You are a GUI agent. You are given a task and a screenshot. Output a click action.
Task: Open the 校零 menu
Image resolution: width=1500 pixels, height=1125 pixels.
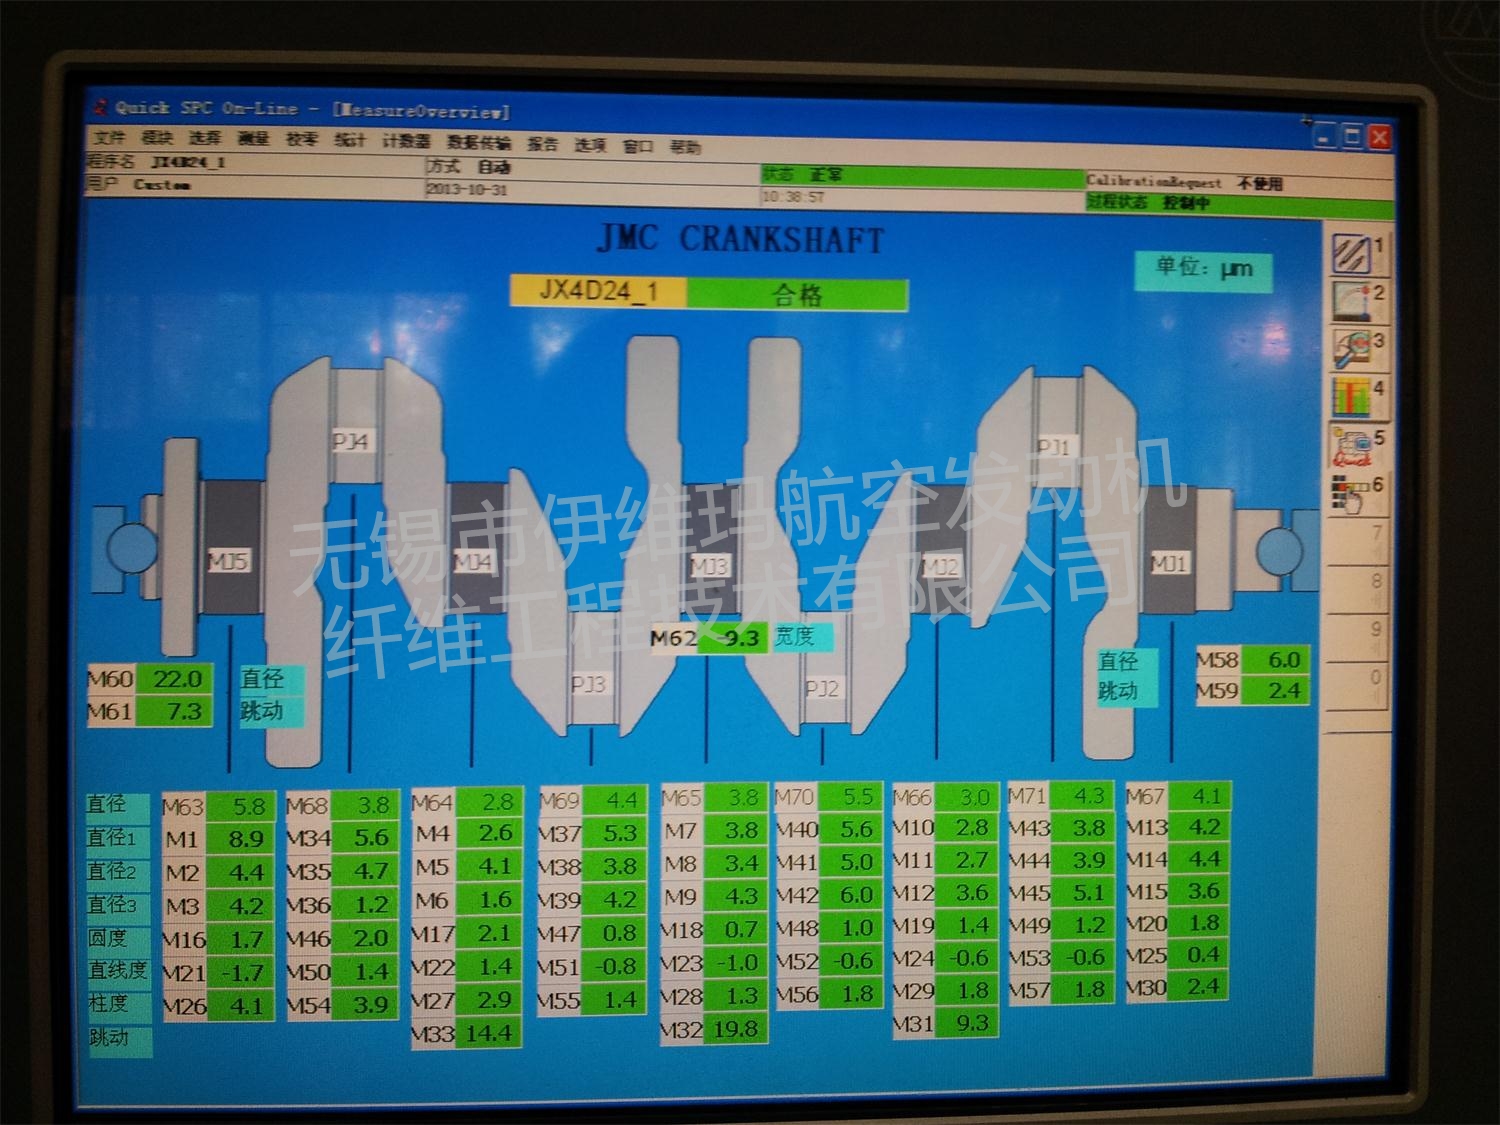[x=301, y=140]
